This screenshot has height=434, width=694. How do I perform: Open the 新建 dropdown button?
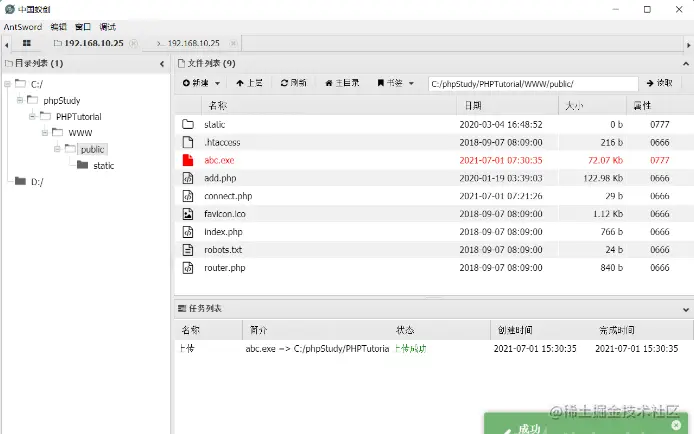[x=201, y=83]
